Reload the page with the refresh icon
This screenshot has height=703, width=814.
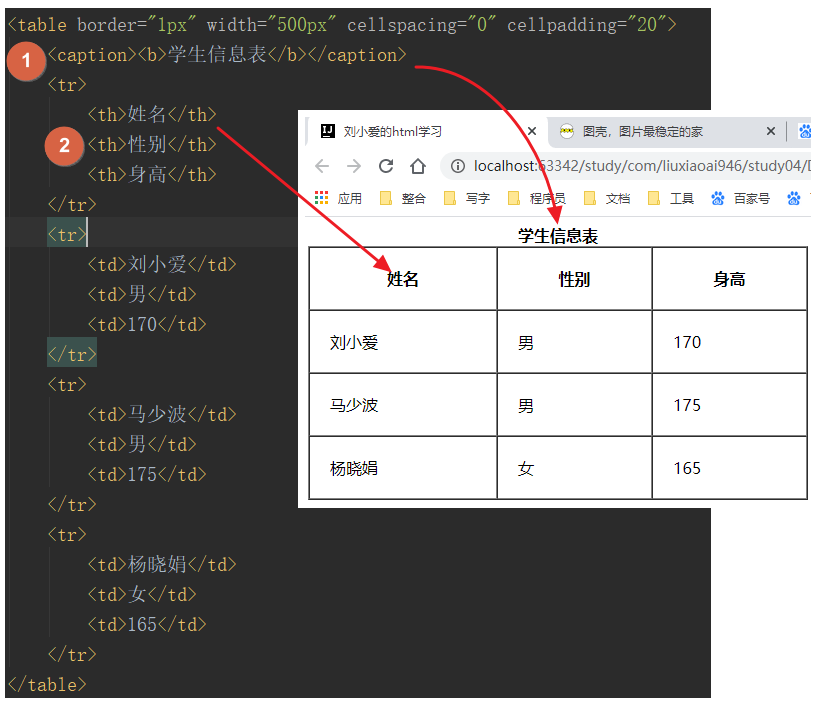click(386, 166)
